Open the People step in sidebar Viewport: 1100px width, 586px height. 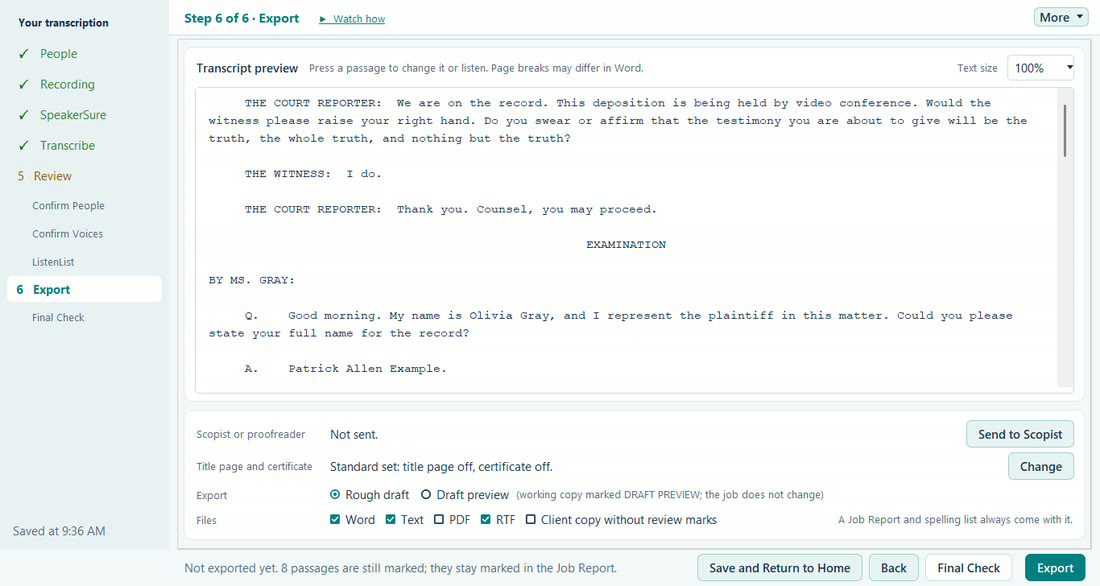point(58,53)
